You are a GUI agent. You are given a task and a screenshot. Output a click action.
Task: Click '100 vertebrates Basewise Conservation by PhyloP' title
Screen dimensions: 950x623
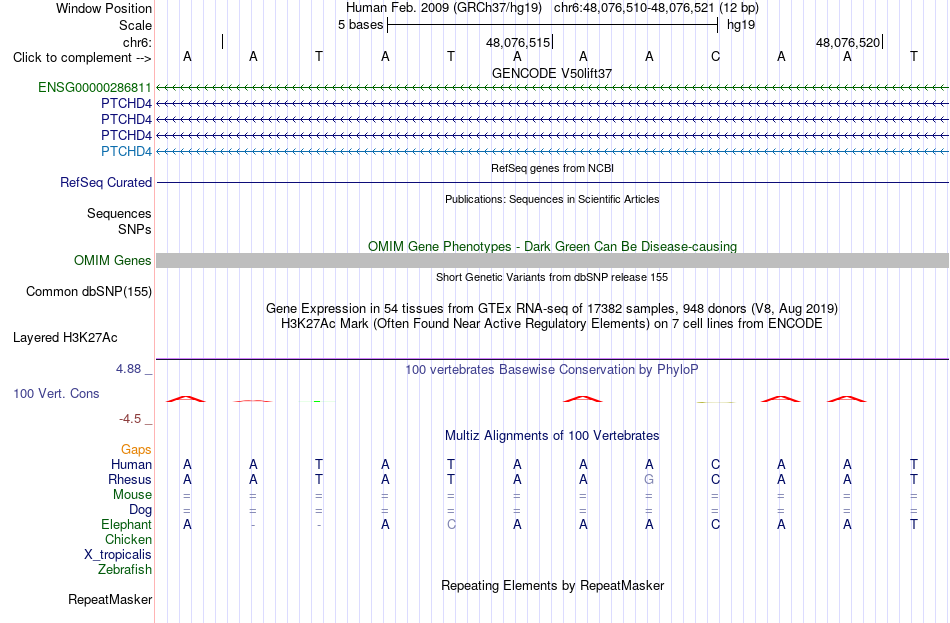(x=552, y=370)
